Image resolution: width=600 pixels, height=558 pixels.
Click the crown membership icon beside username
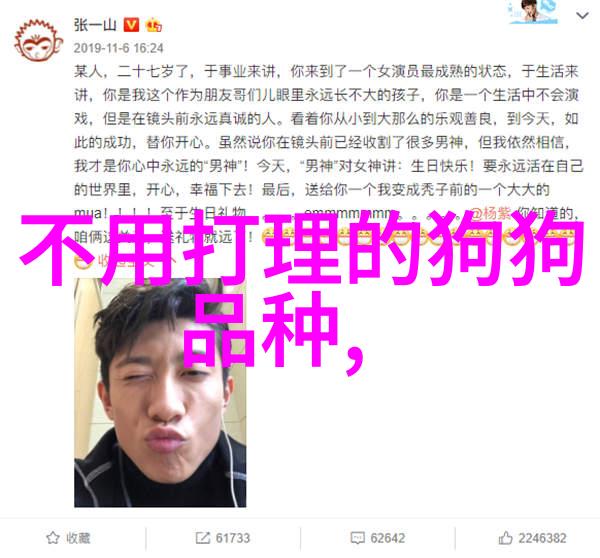click(153, 25)
